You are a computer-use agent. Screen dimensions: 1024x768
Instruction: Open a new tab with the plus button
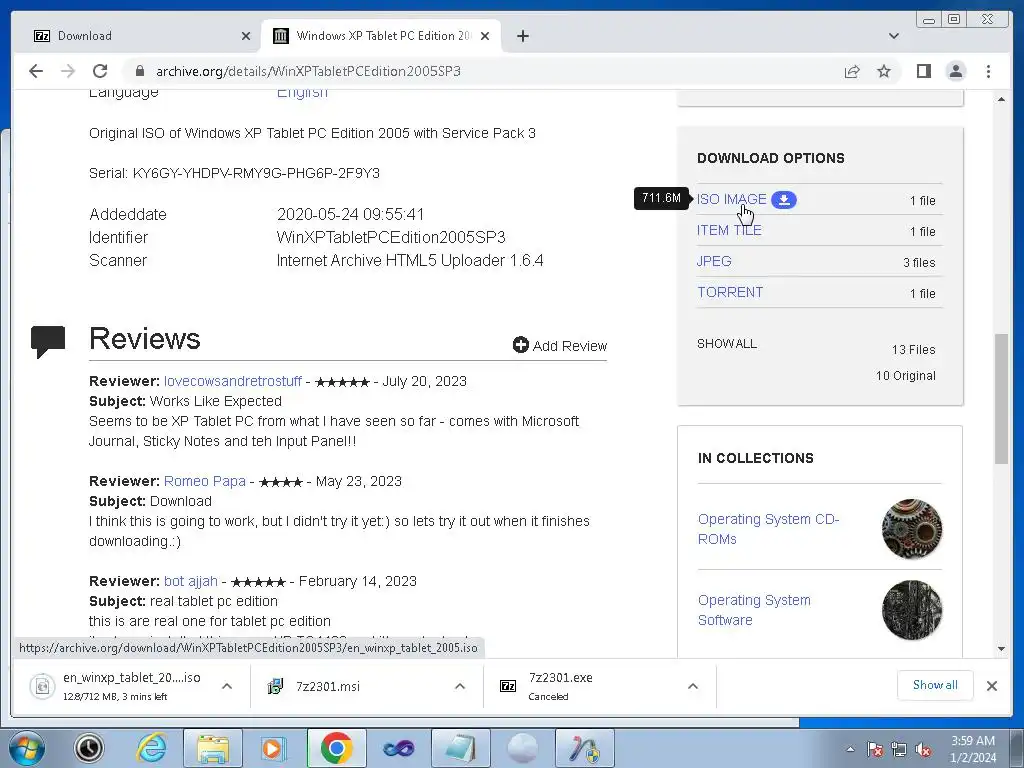tap(522, 36)
